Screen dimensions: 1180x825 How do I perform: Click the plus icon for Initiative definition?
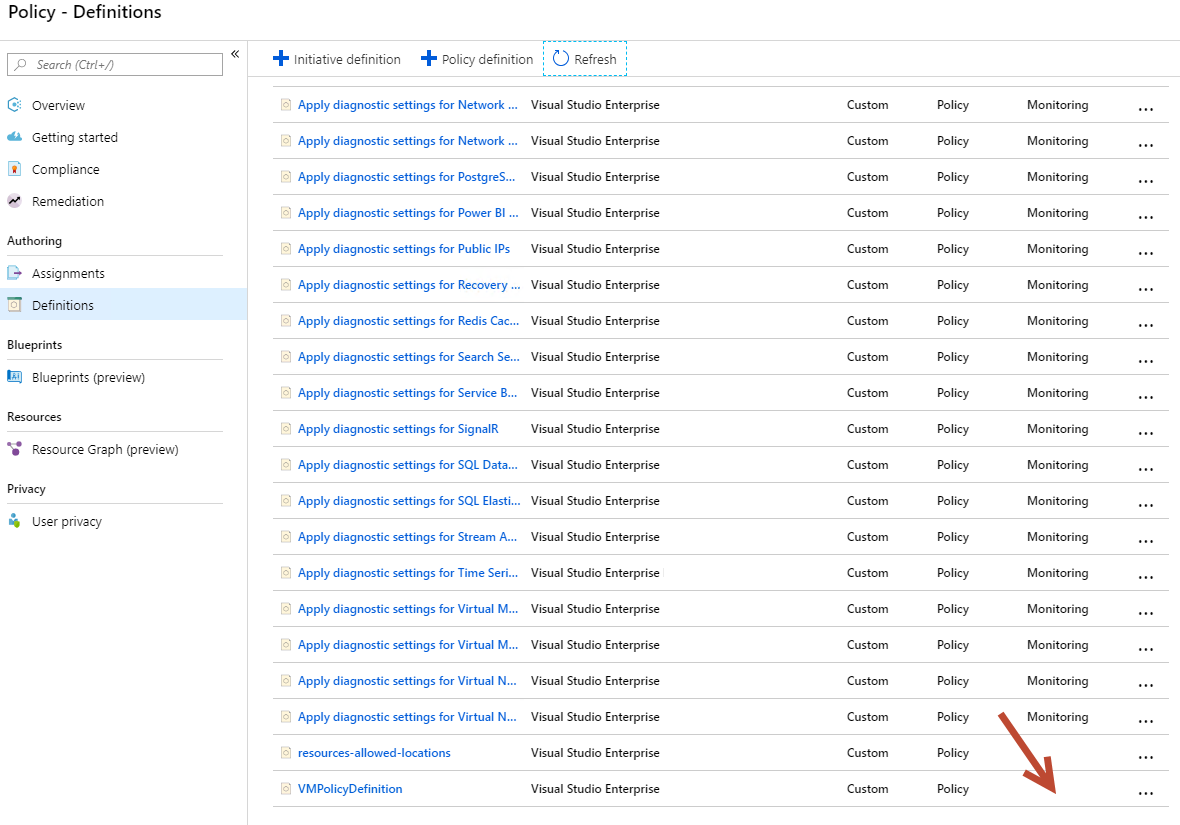[x=281, y=58]
